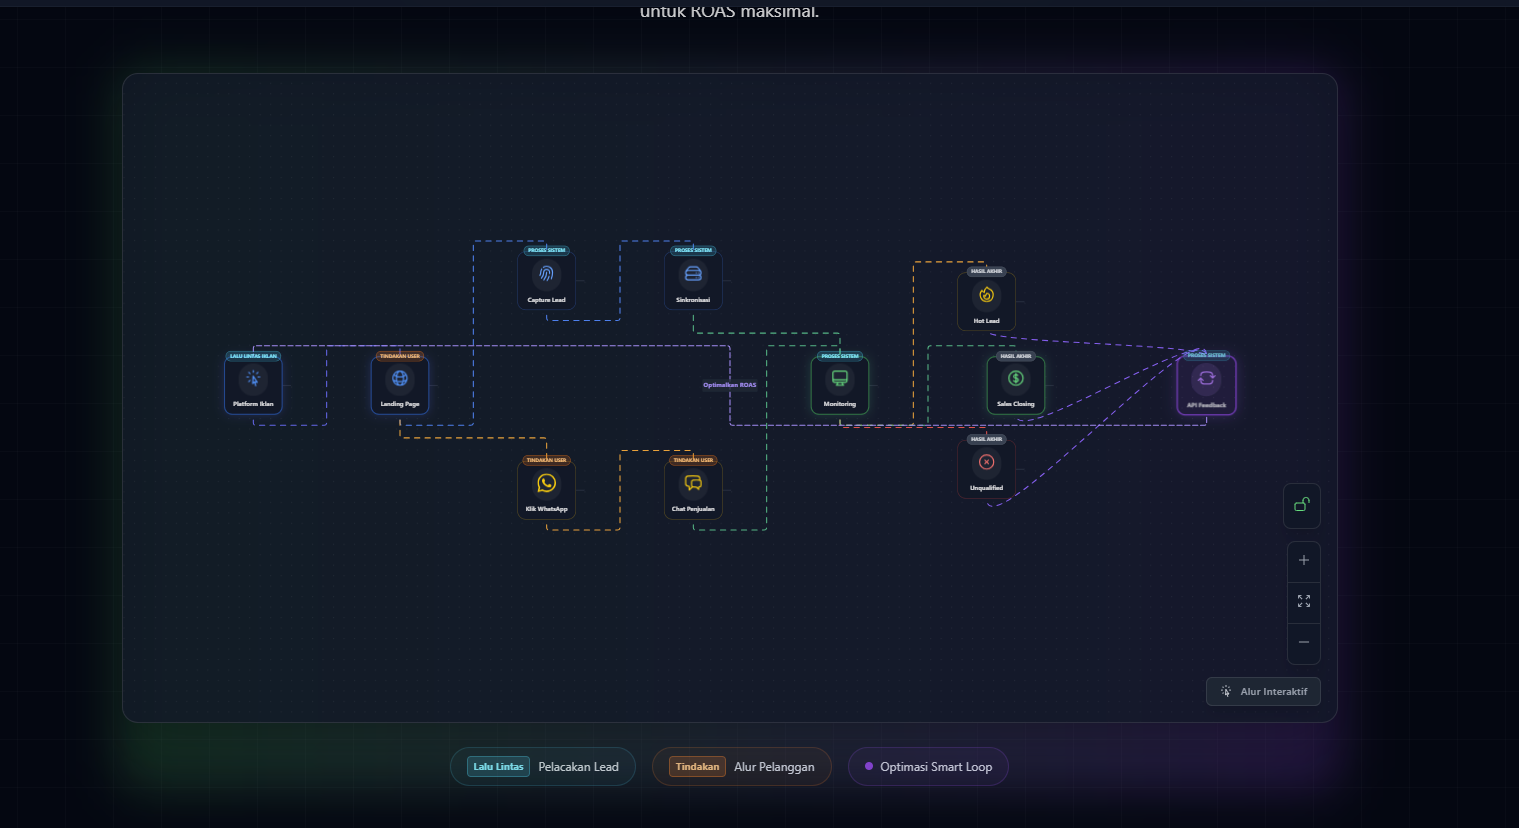
Task: Click the Optimalkan ROAS edge label
Action: click(729, 385)
